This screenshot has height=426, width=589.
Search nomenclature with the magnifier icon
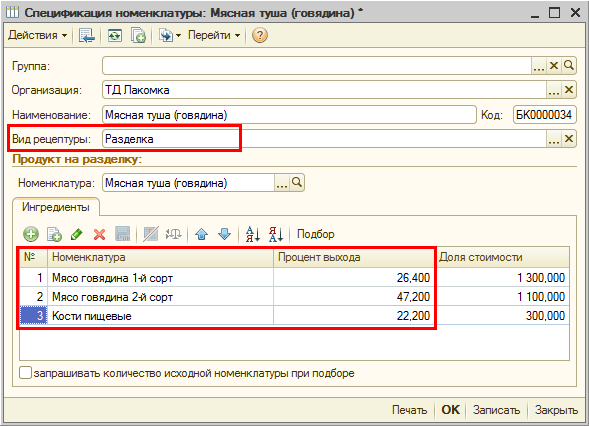pos(297,183)
